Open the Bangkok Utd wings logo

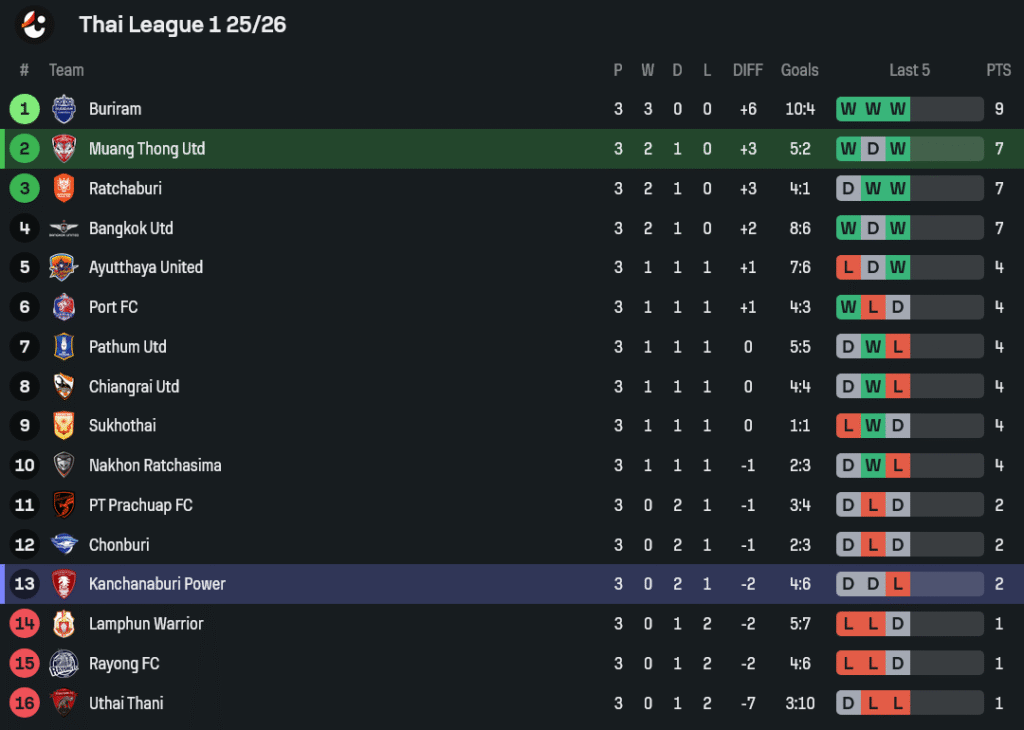tap(64, 229)
